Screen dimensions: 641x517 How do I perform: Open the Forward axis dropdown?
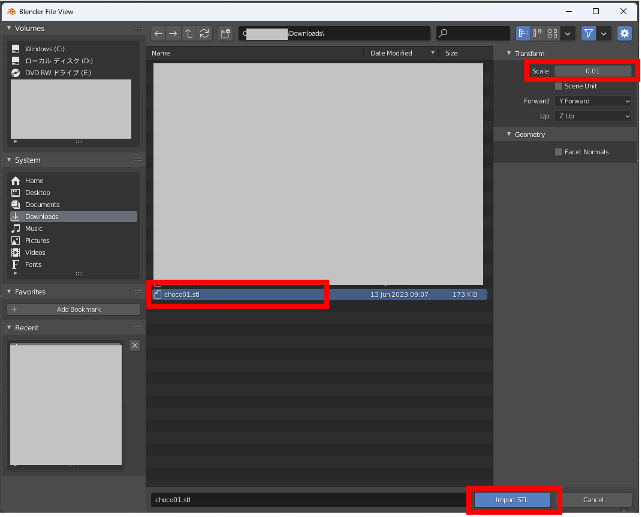point(593,101)
